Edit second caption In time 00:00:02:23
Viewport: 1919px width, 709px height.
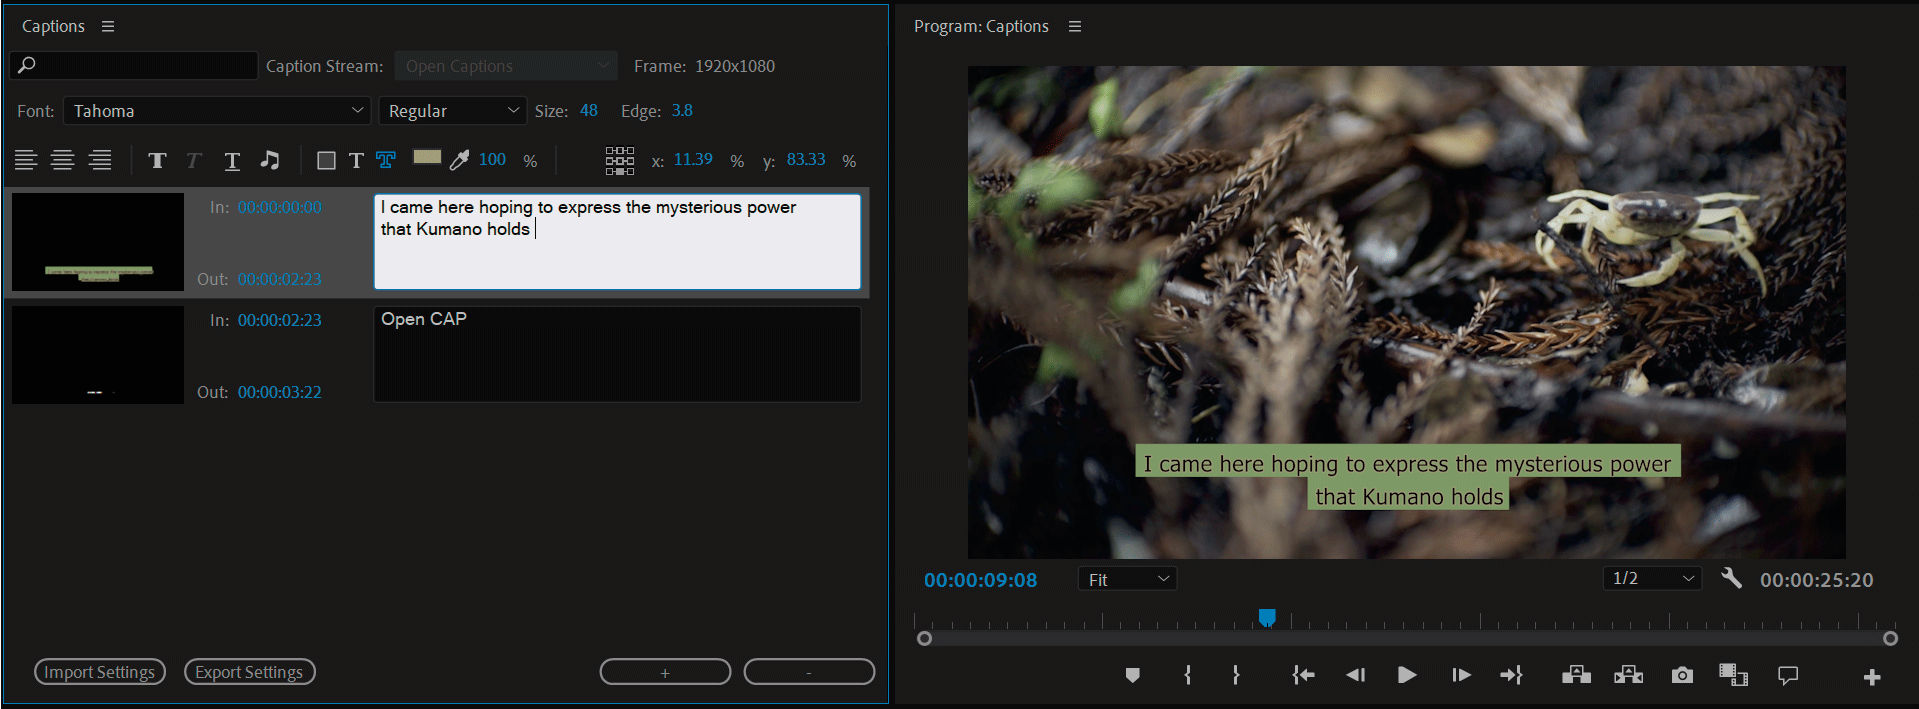(280, 320)
